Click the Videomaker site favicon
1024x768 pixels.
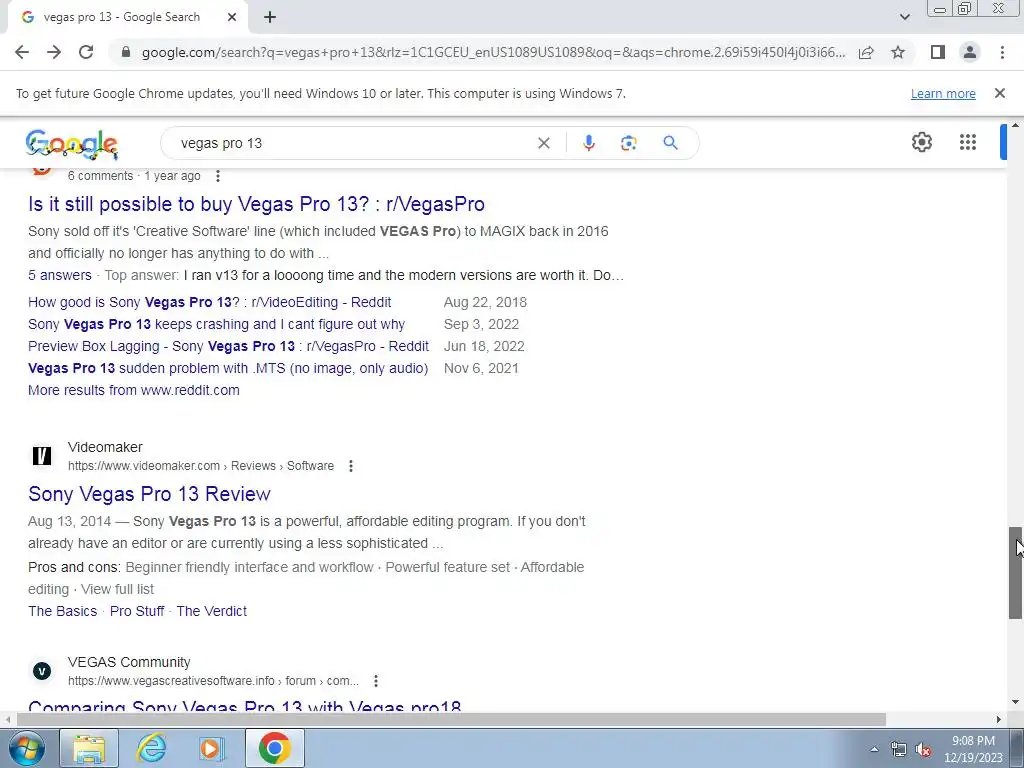42,456
